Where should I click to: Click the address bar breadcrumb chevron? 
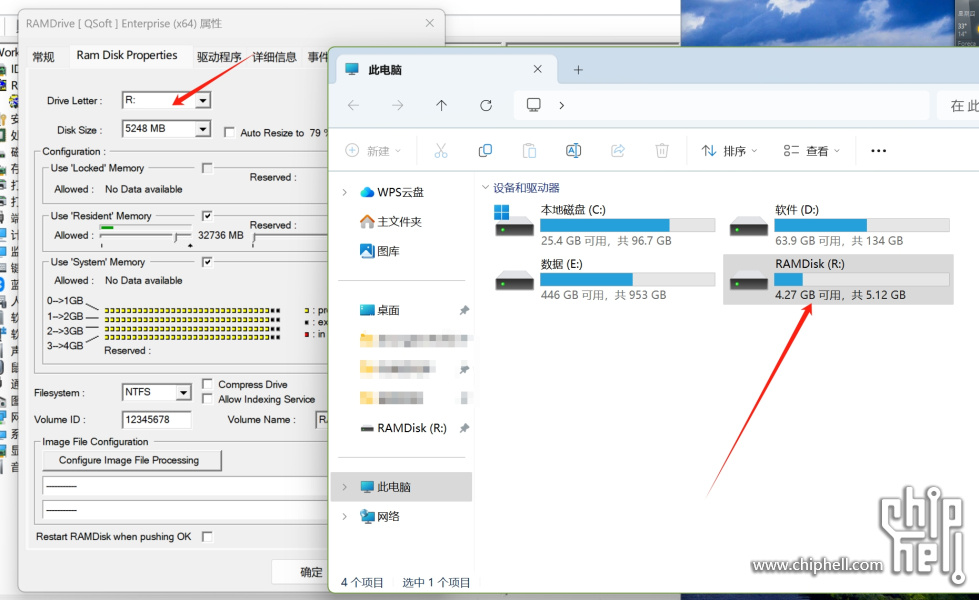pyautogui.click(x=561, y=106)
